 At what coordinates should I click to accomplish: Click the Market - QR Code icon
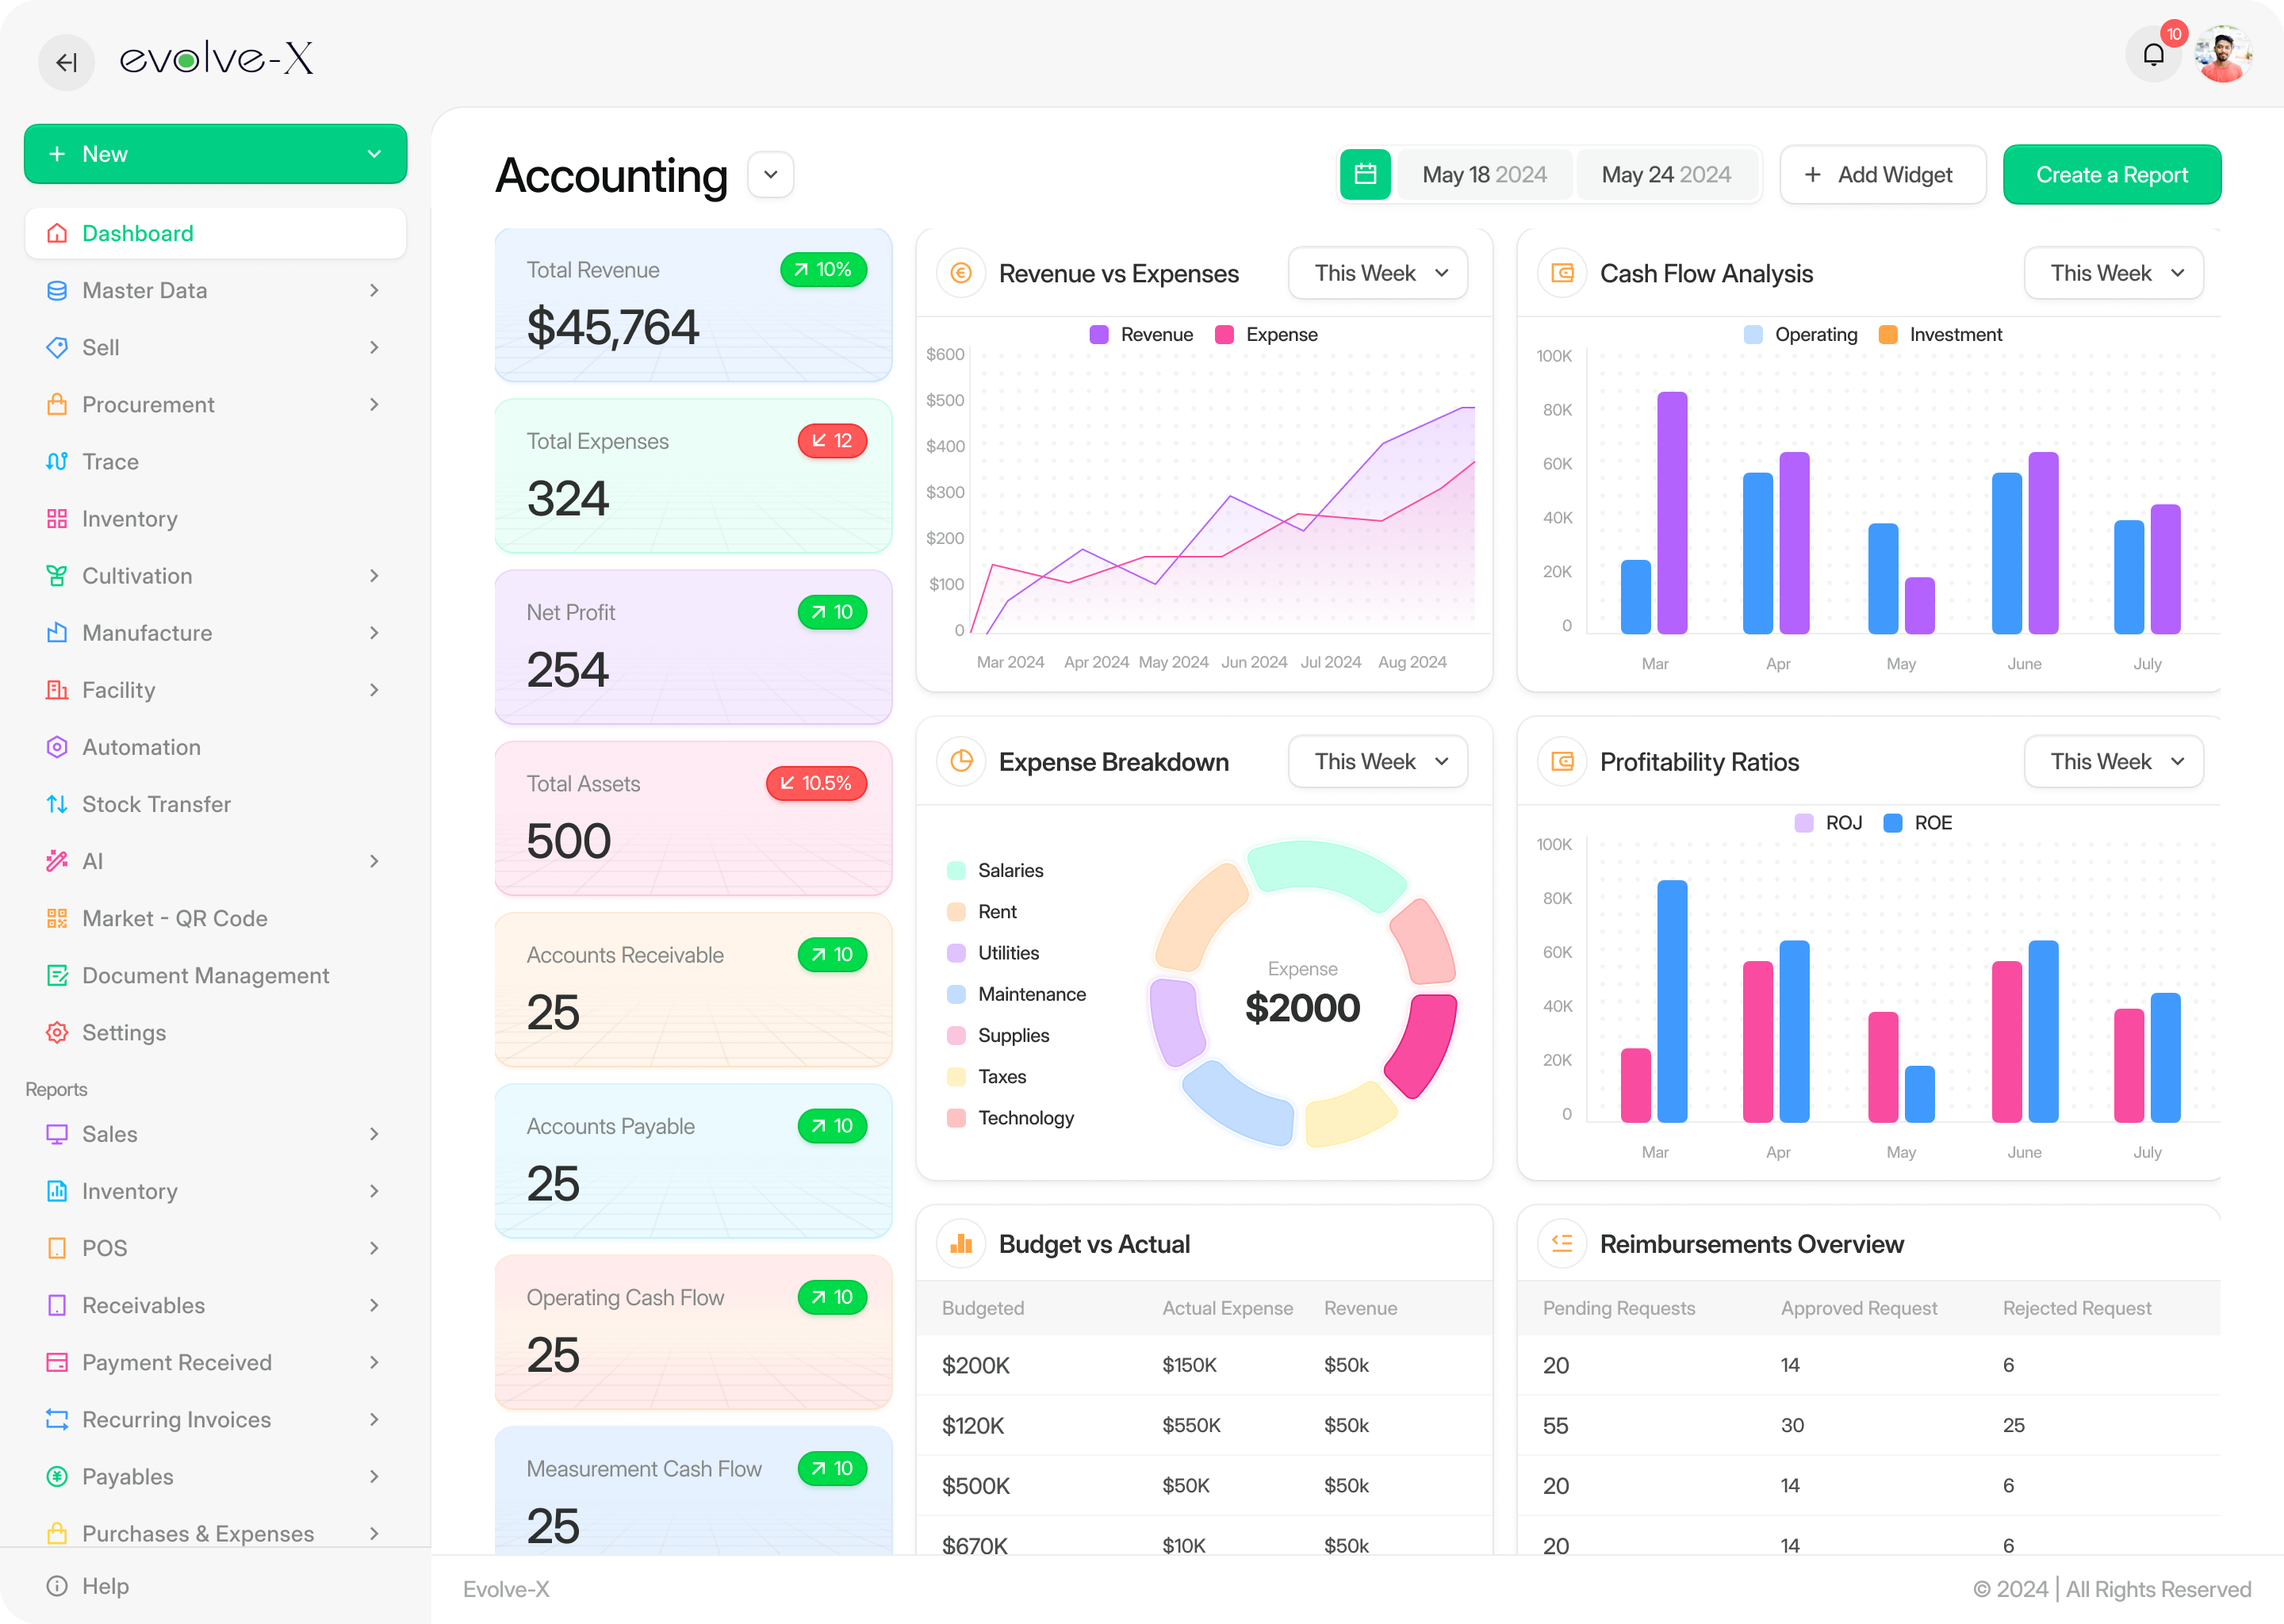pos(57,918)
